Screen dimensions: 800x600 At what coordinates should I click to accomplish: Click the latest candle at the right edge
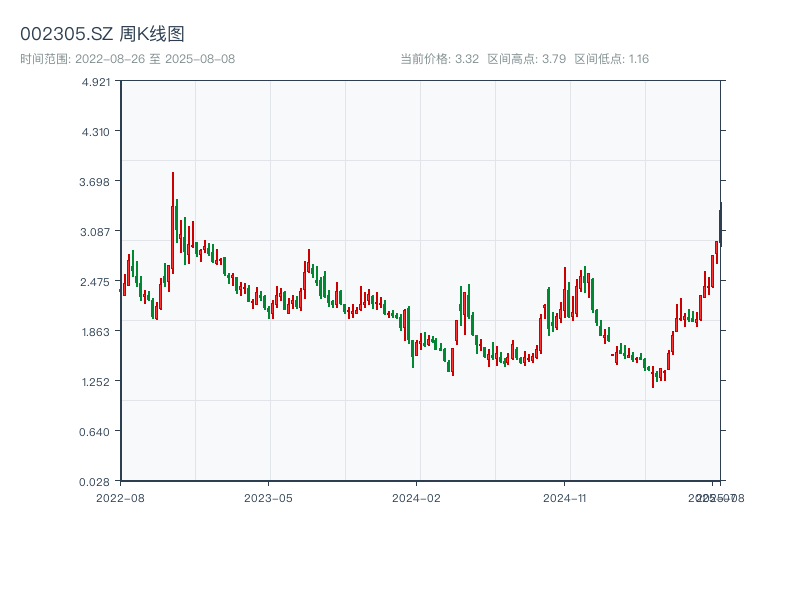coord(720,225)
